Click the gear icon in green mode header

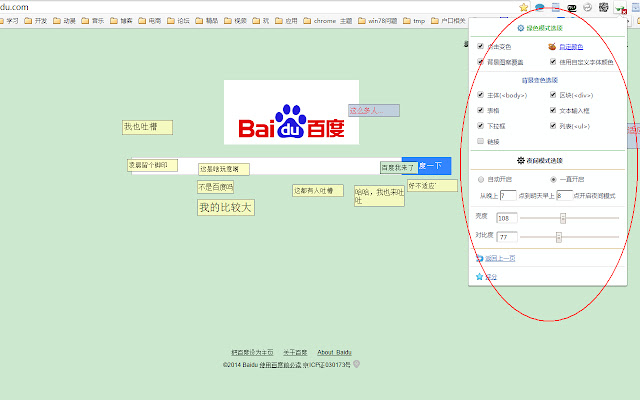[520, 28]
